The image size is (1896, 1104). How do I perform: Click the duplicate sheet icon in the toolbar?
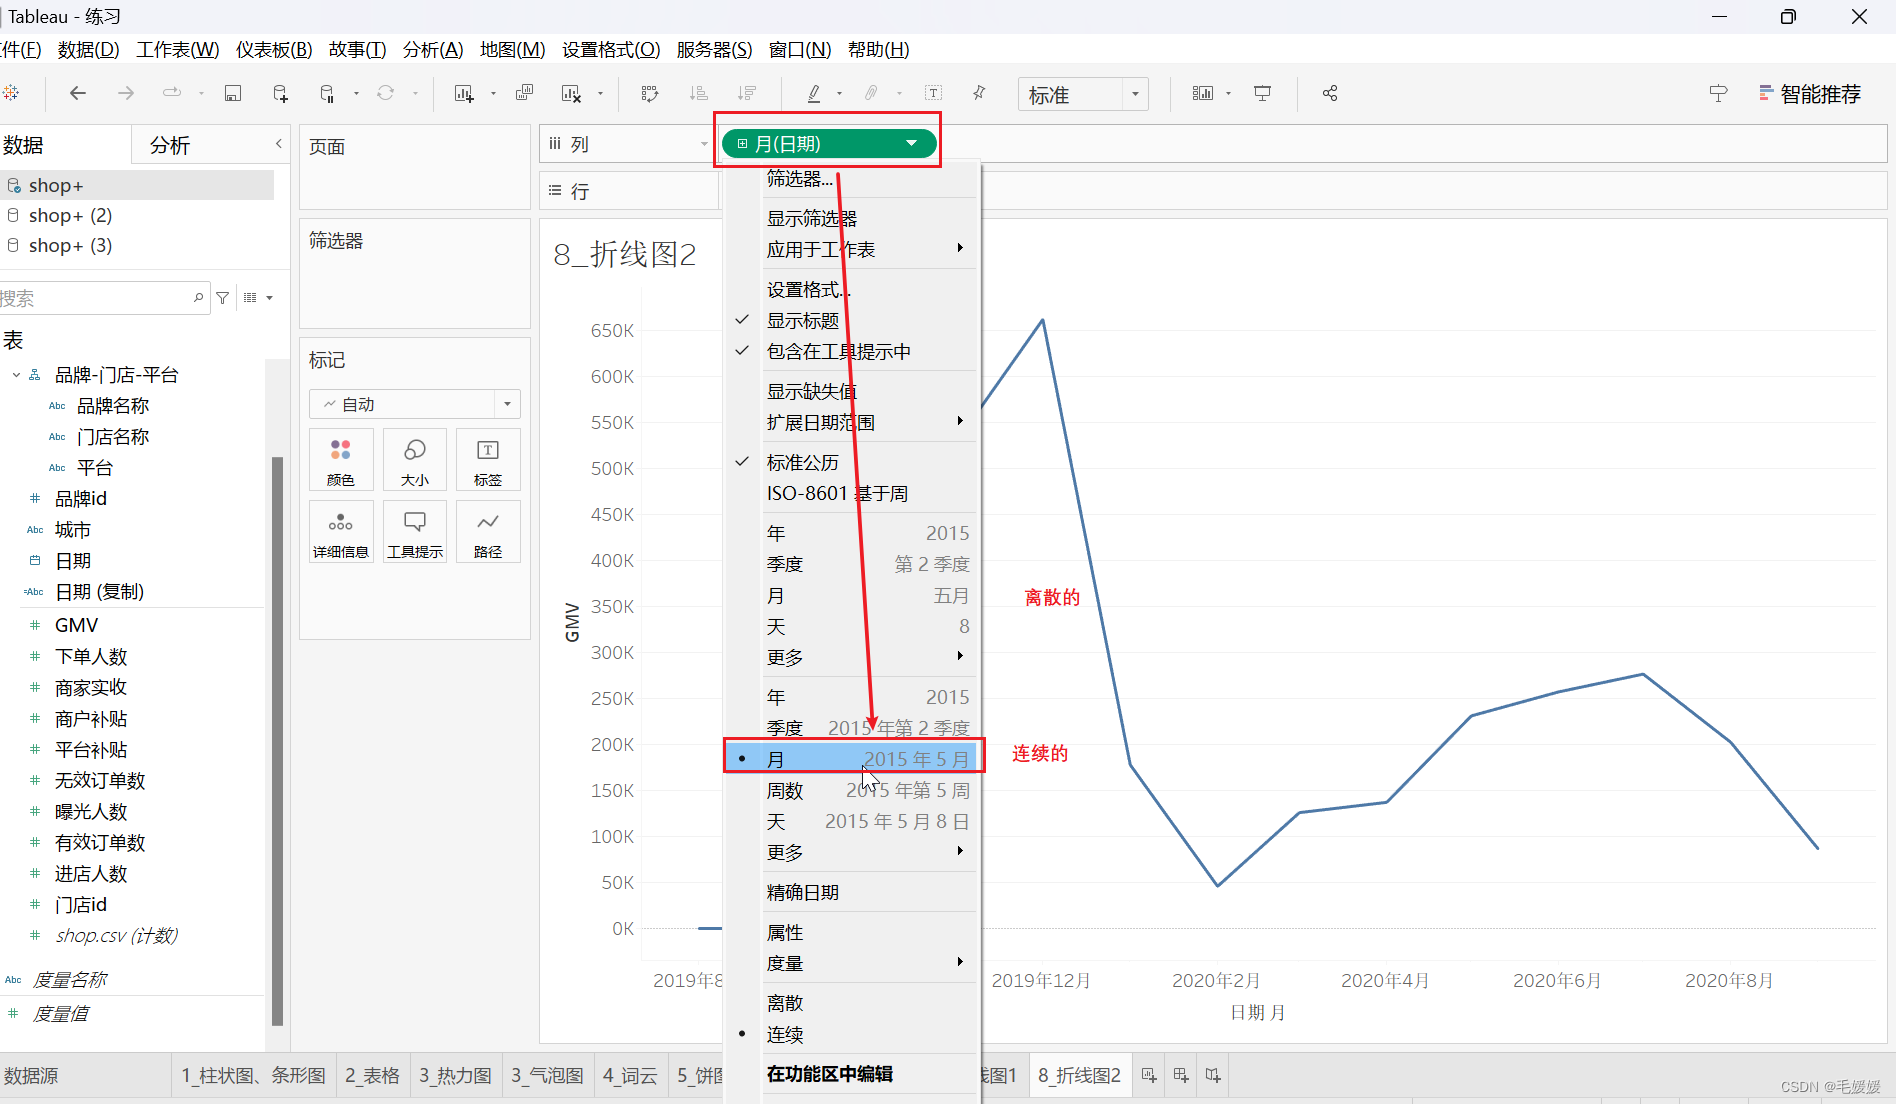point(524,93)
